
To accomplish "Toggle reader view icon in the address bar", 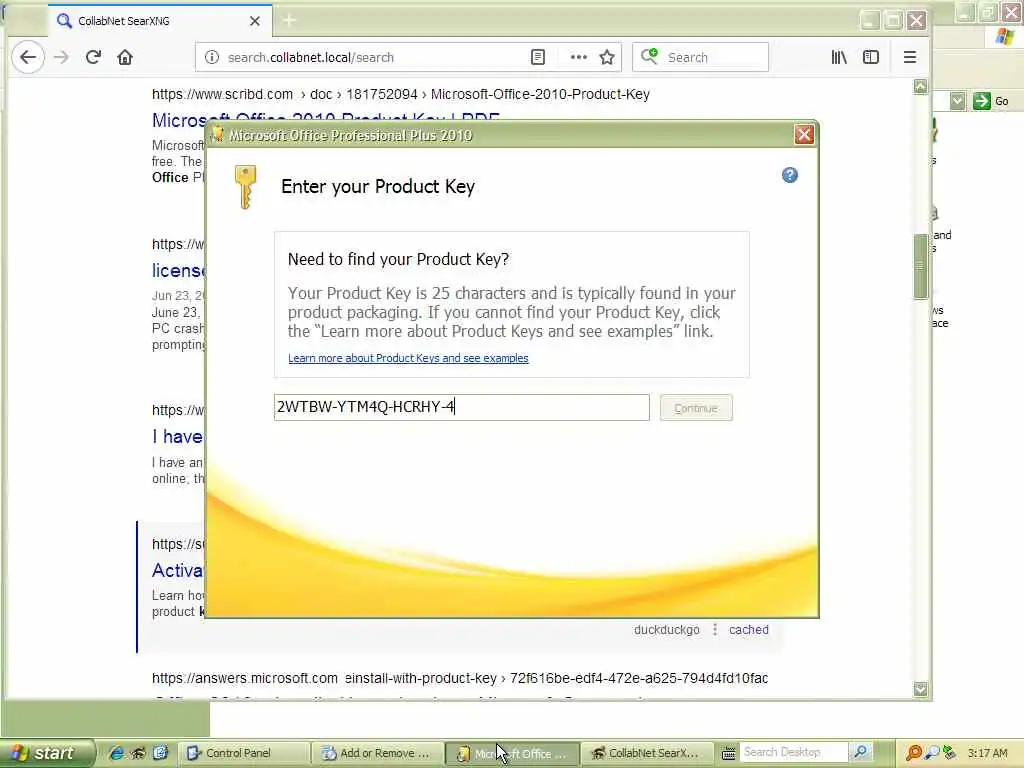I will [537, 57].
